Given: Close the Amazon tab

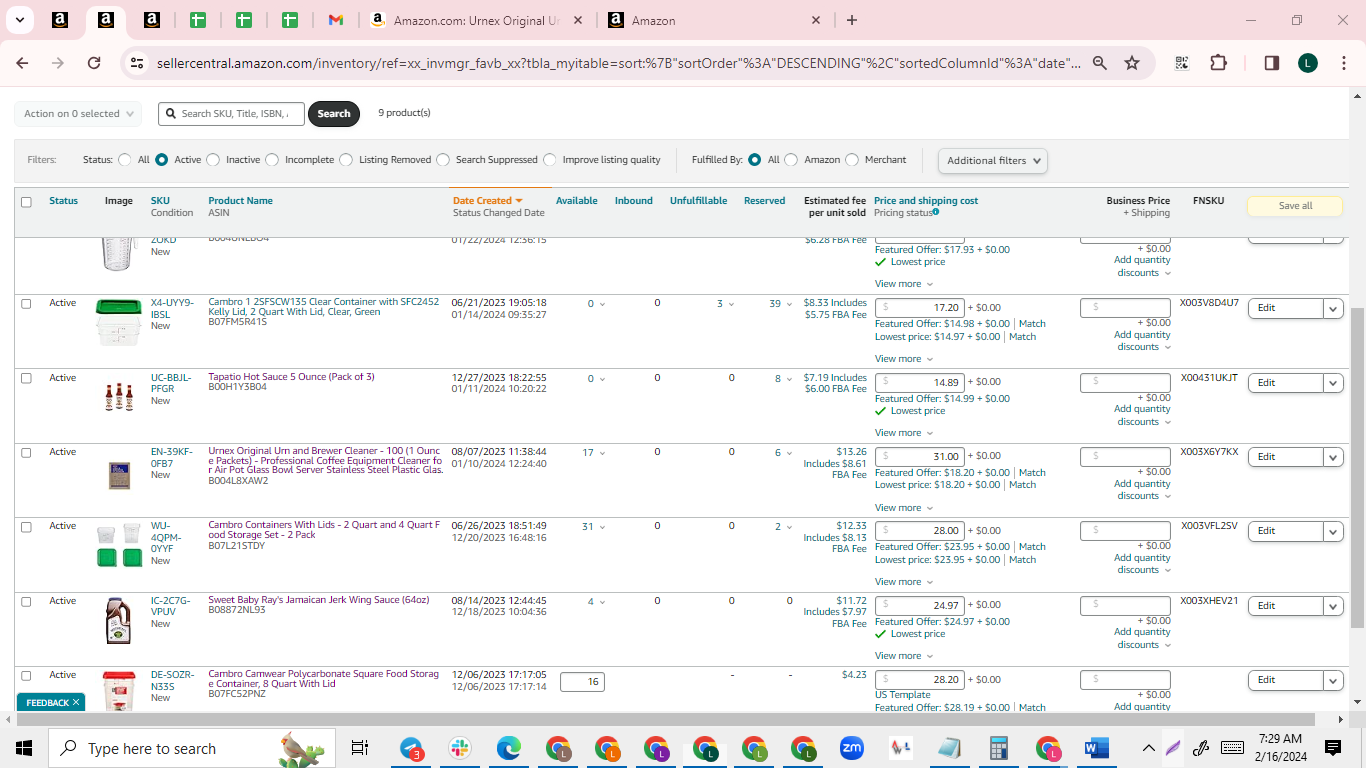Looking at the screenshot, I should click(x=816, y=20).
